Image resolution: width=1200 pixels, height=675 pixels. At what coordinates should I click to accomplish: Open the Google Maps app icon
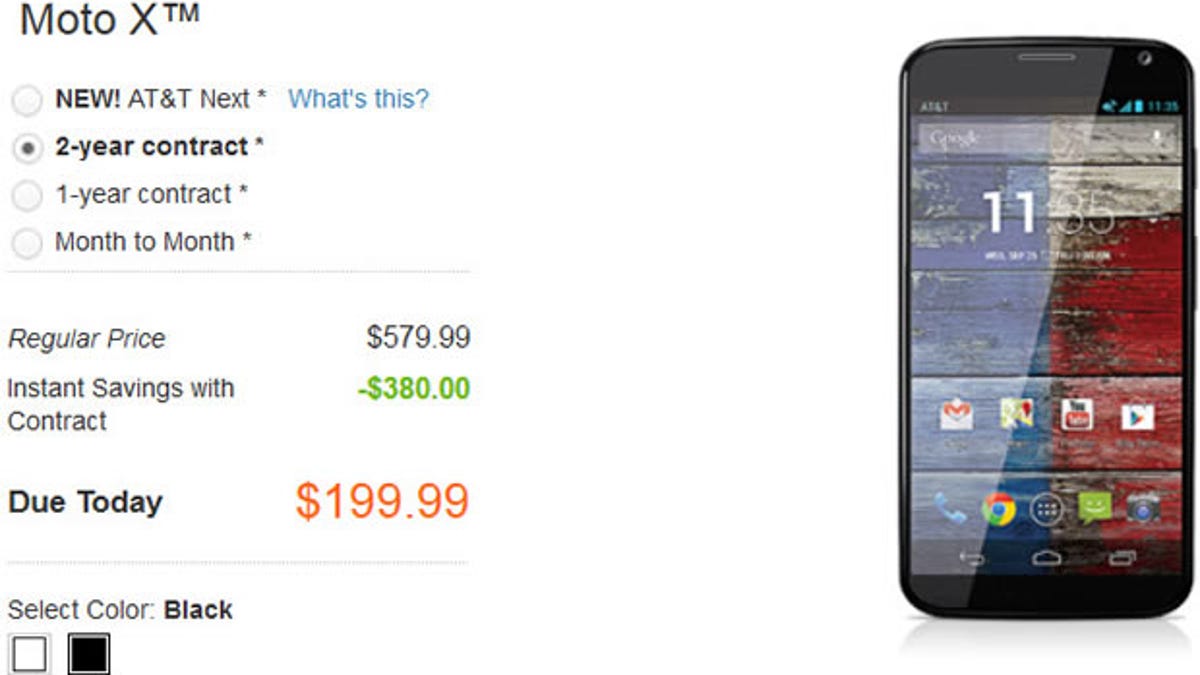coord(1016,415)
